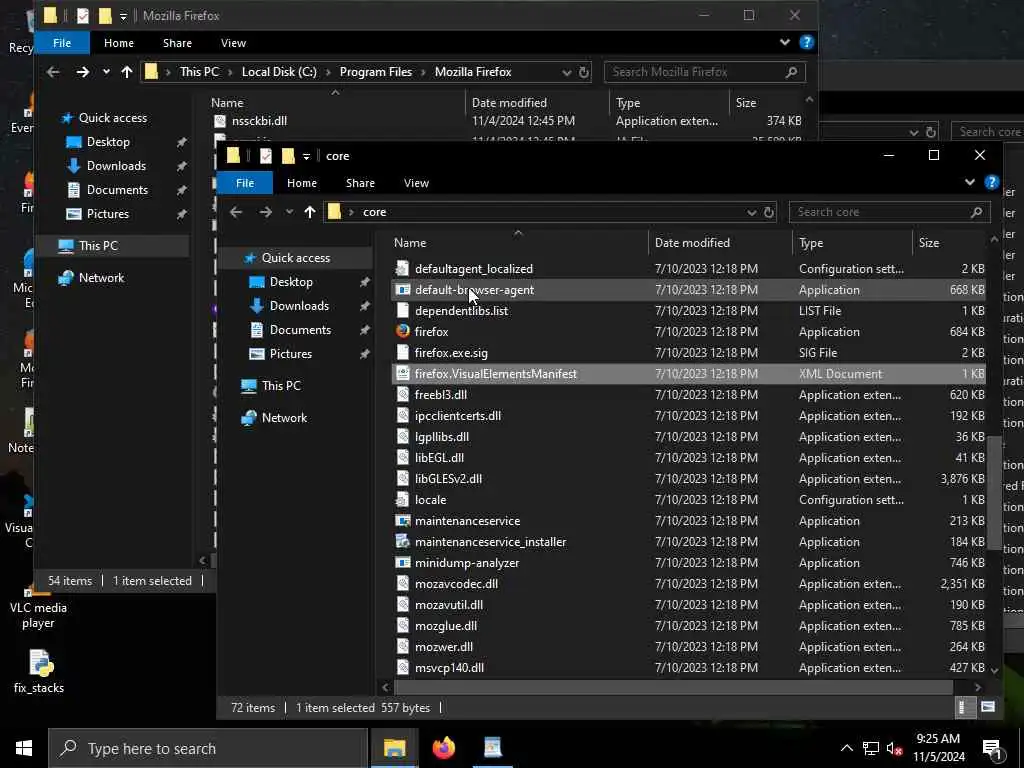
Task: Click the locale configuration file icon
Action: pyautogui.click(x=403, y=500)
